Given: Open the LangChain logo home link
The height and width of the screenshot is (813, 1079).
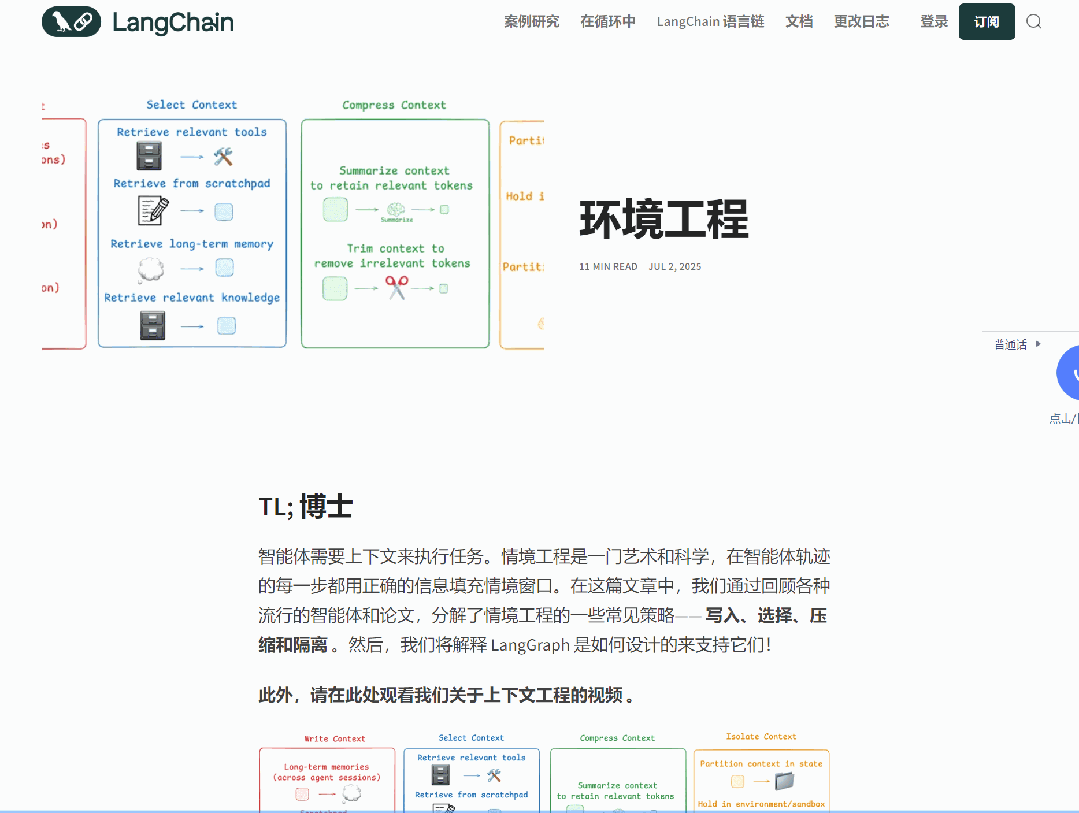Looking at the screenshot, I should 138,21.
